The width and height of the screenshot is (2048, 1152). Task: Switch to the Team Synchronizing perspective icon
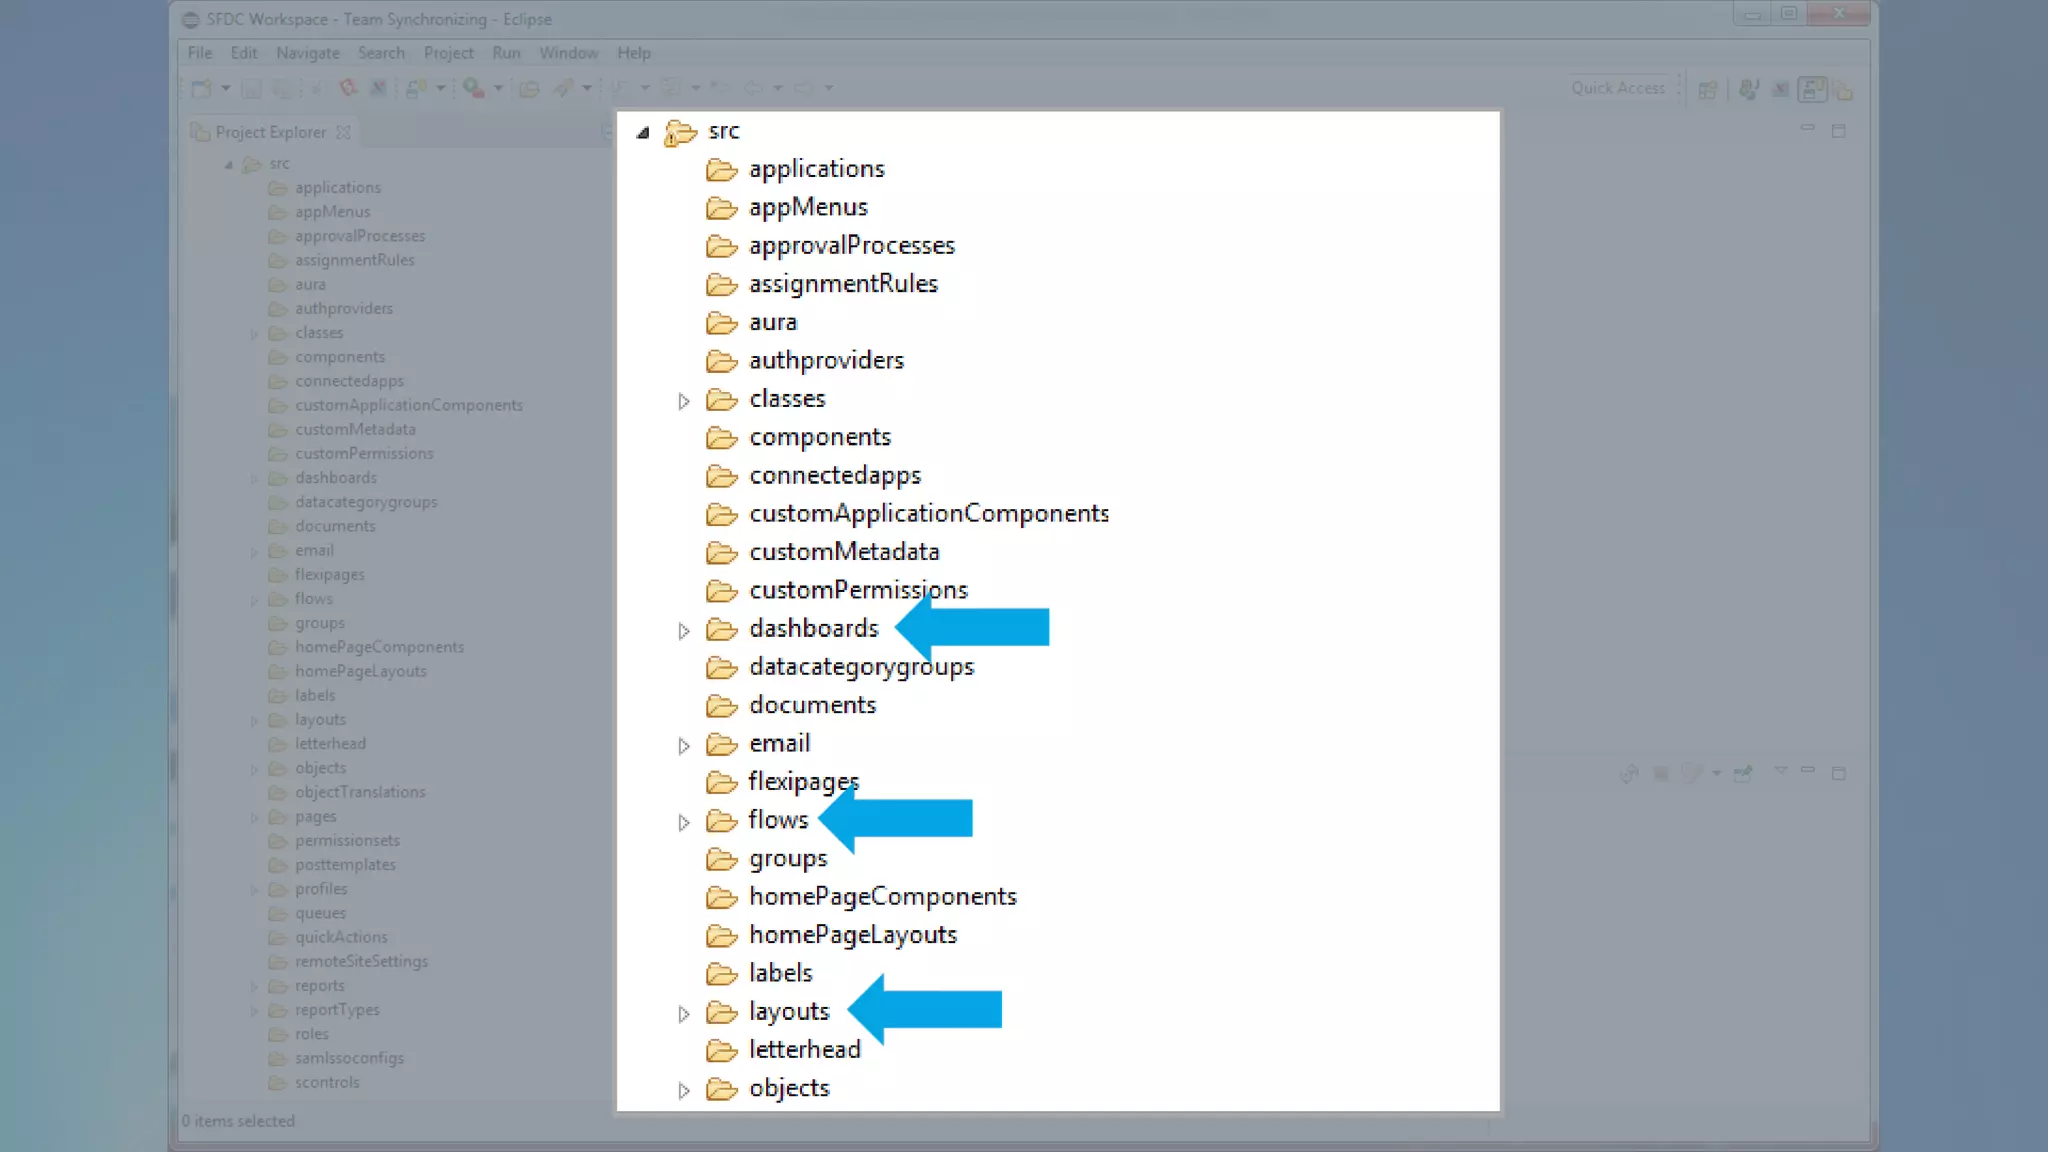pos(1812,90)
